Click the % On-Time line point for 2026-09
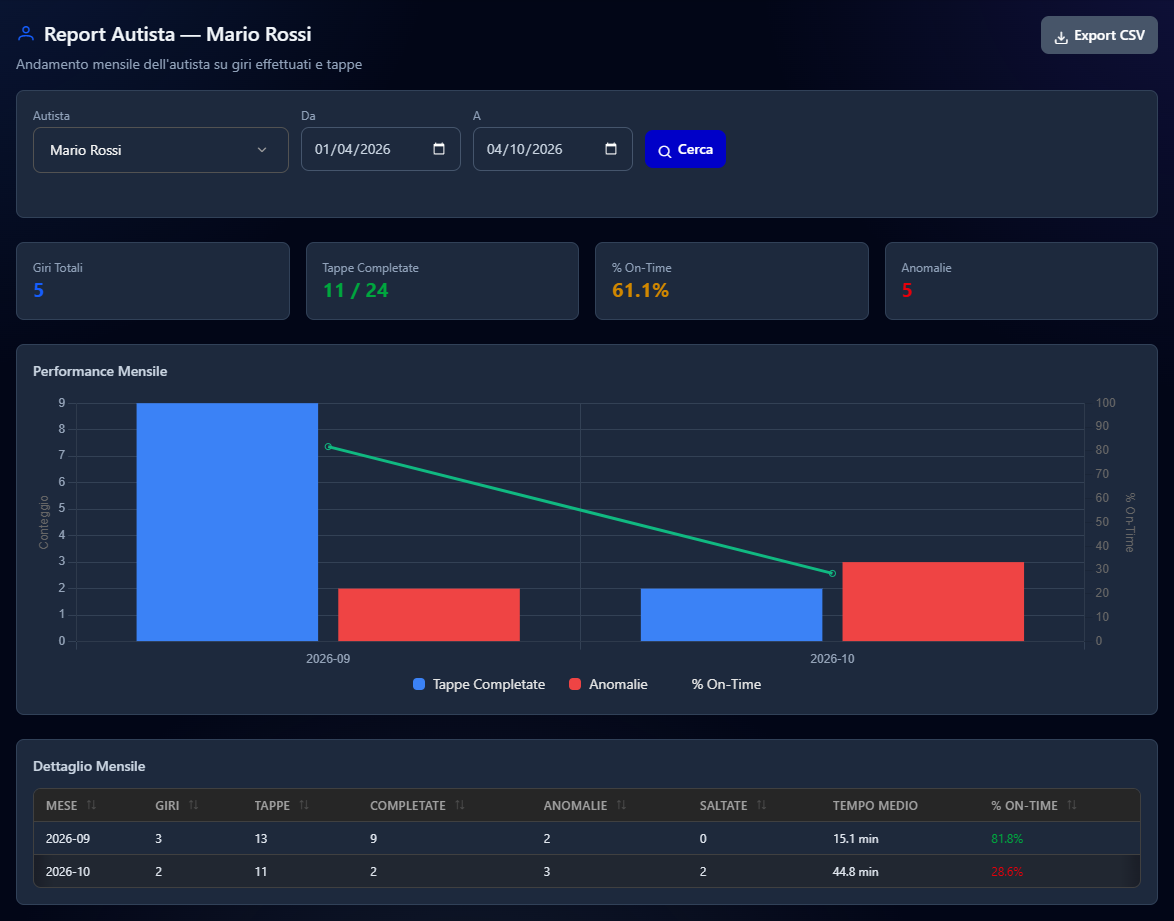The height and width of the screenshot is (921, 1174). coord(328,447)
